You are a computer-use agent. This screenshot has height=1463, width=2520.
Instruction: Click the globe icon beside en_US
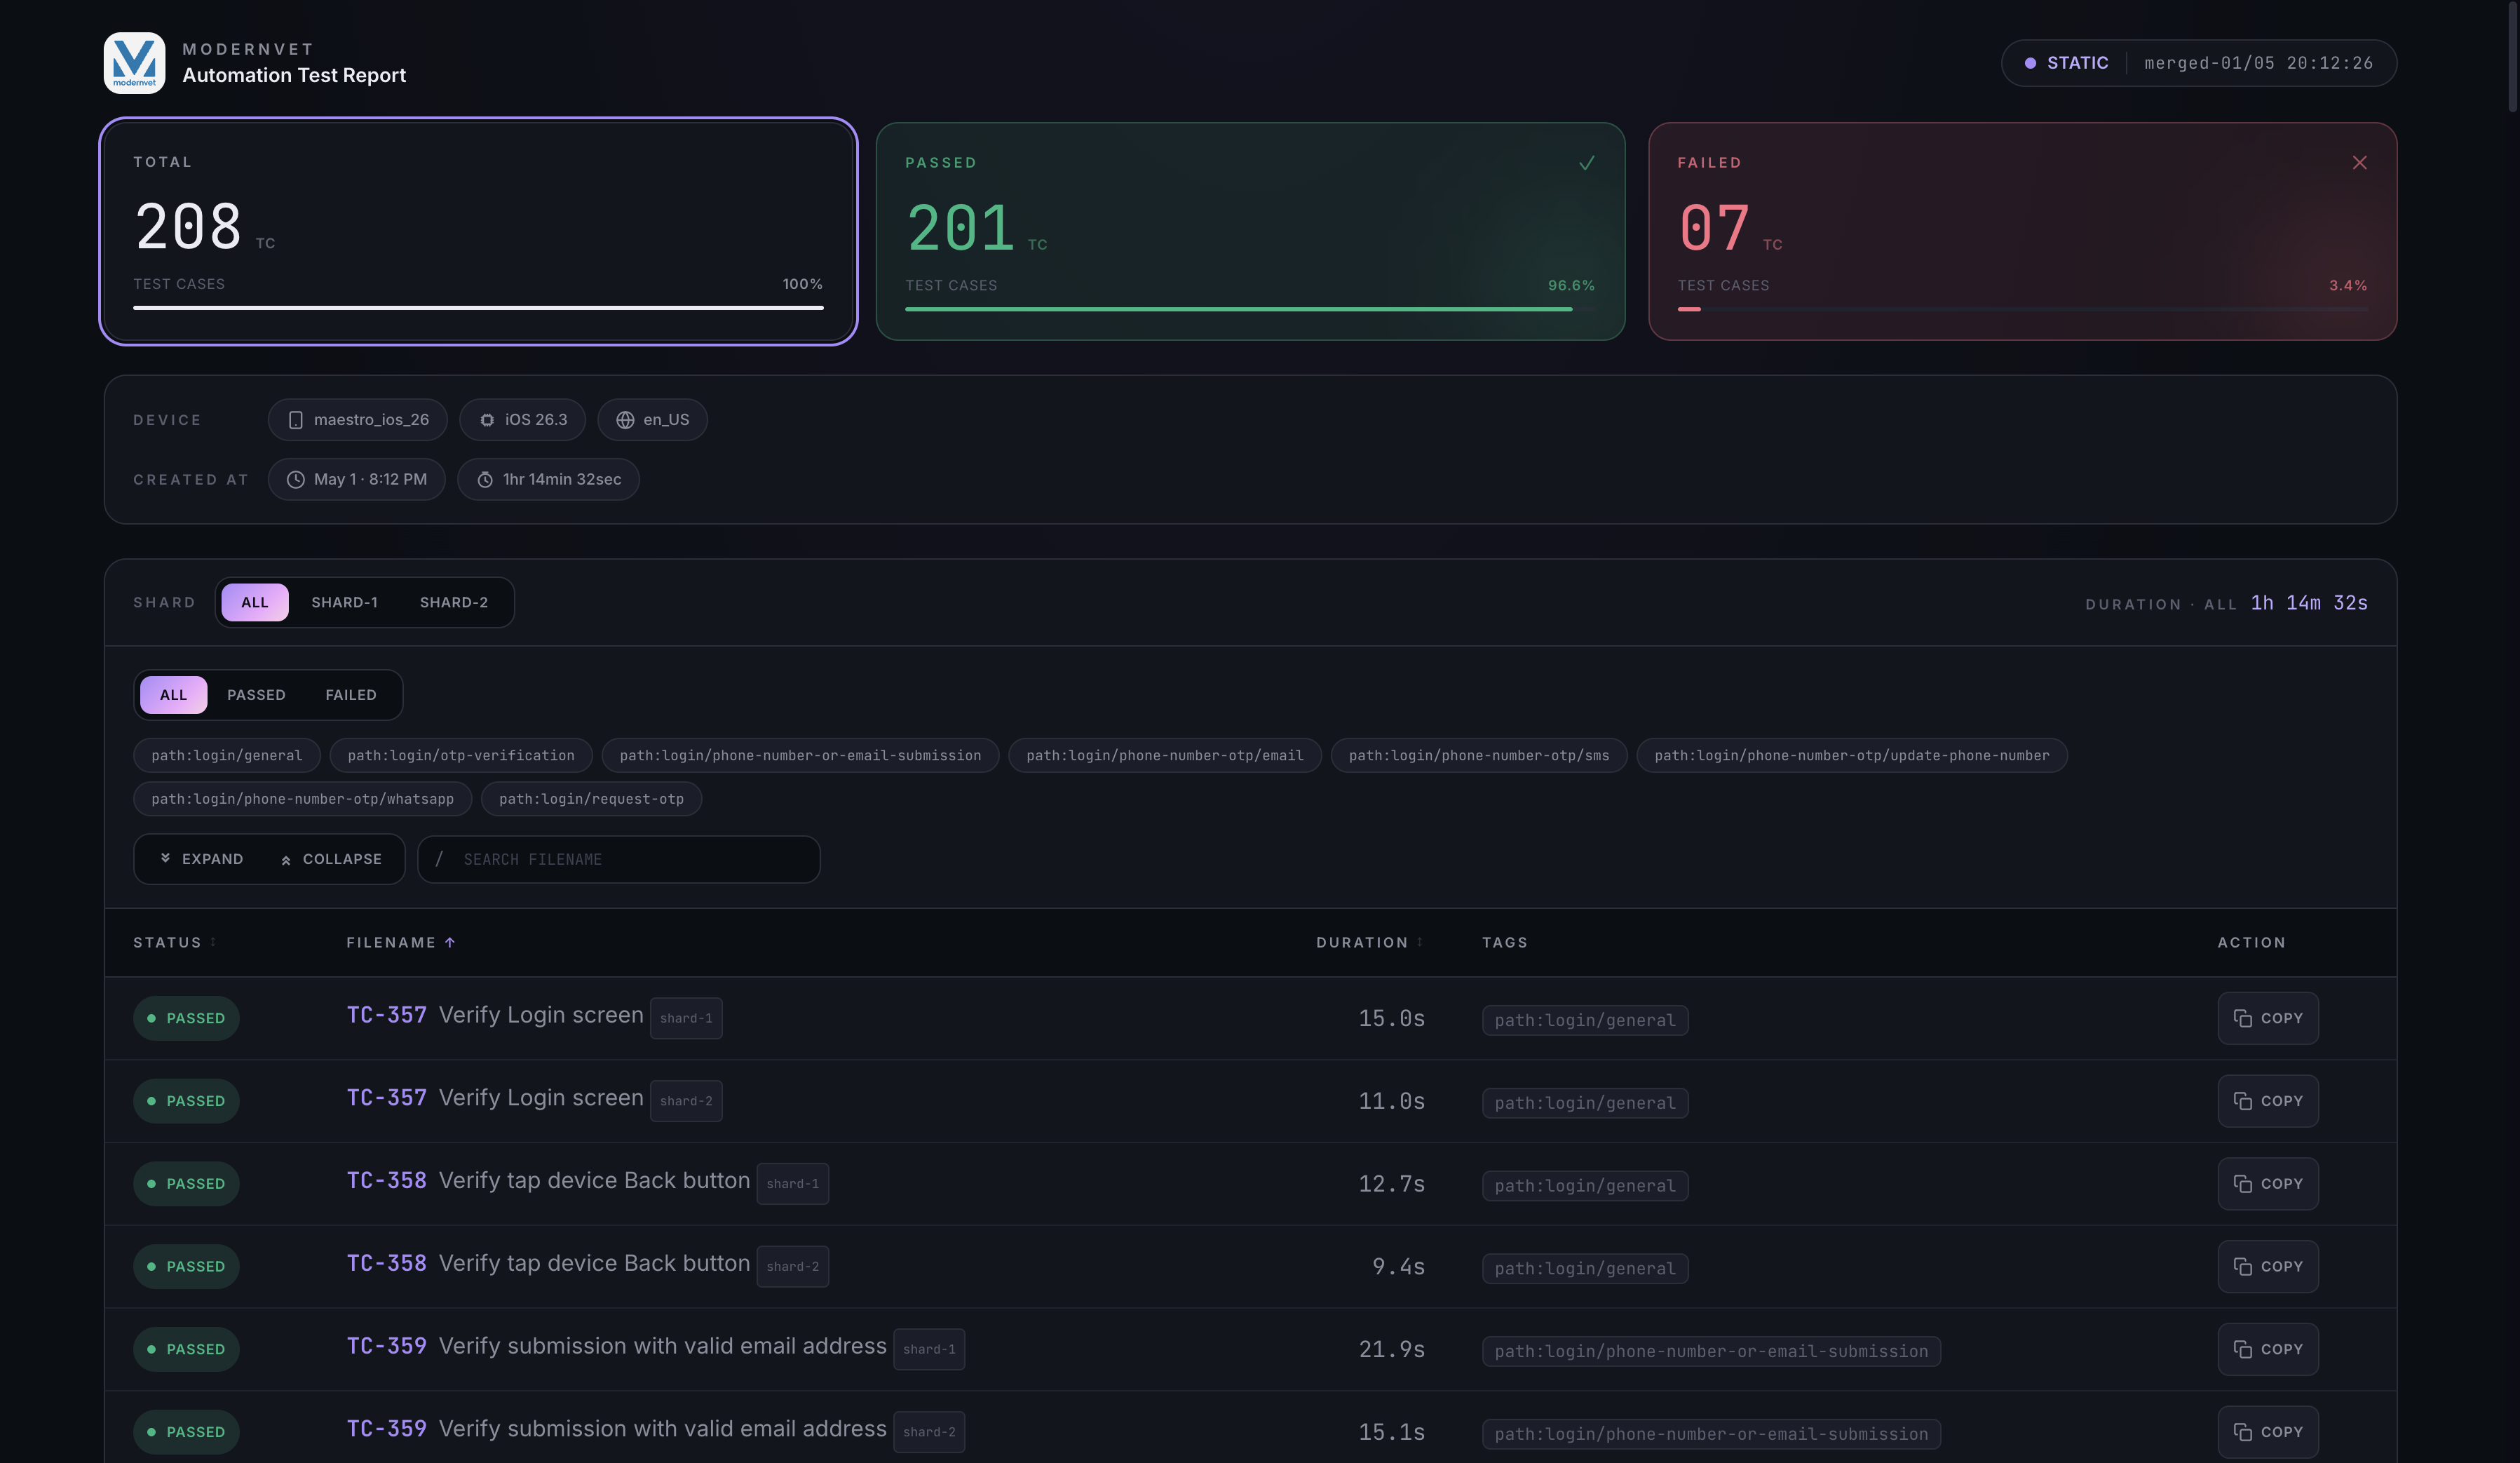coord(625,420)
